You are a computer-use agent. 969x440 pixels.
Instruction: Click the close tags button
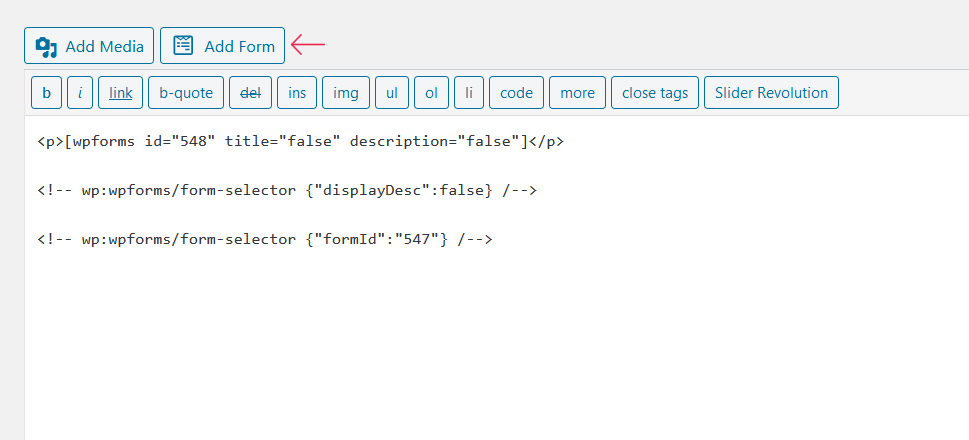coord(655,93)
